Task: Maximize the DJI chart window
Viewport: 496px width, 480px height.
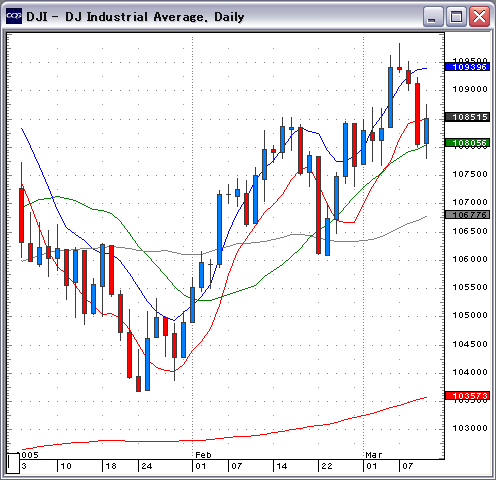Action: (x=456, y=16)
